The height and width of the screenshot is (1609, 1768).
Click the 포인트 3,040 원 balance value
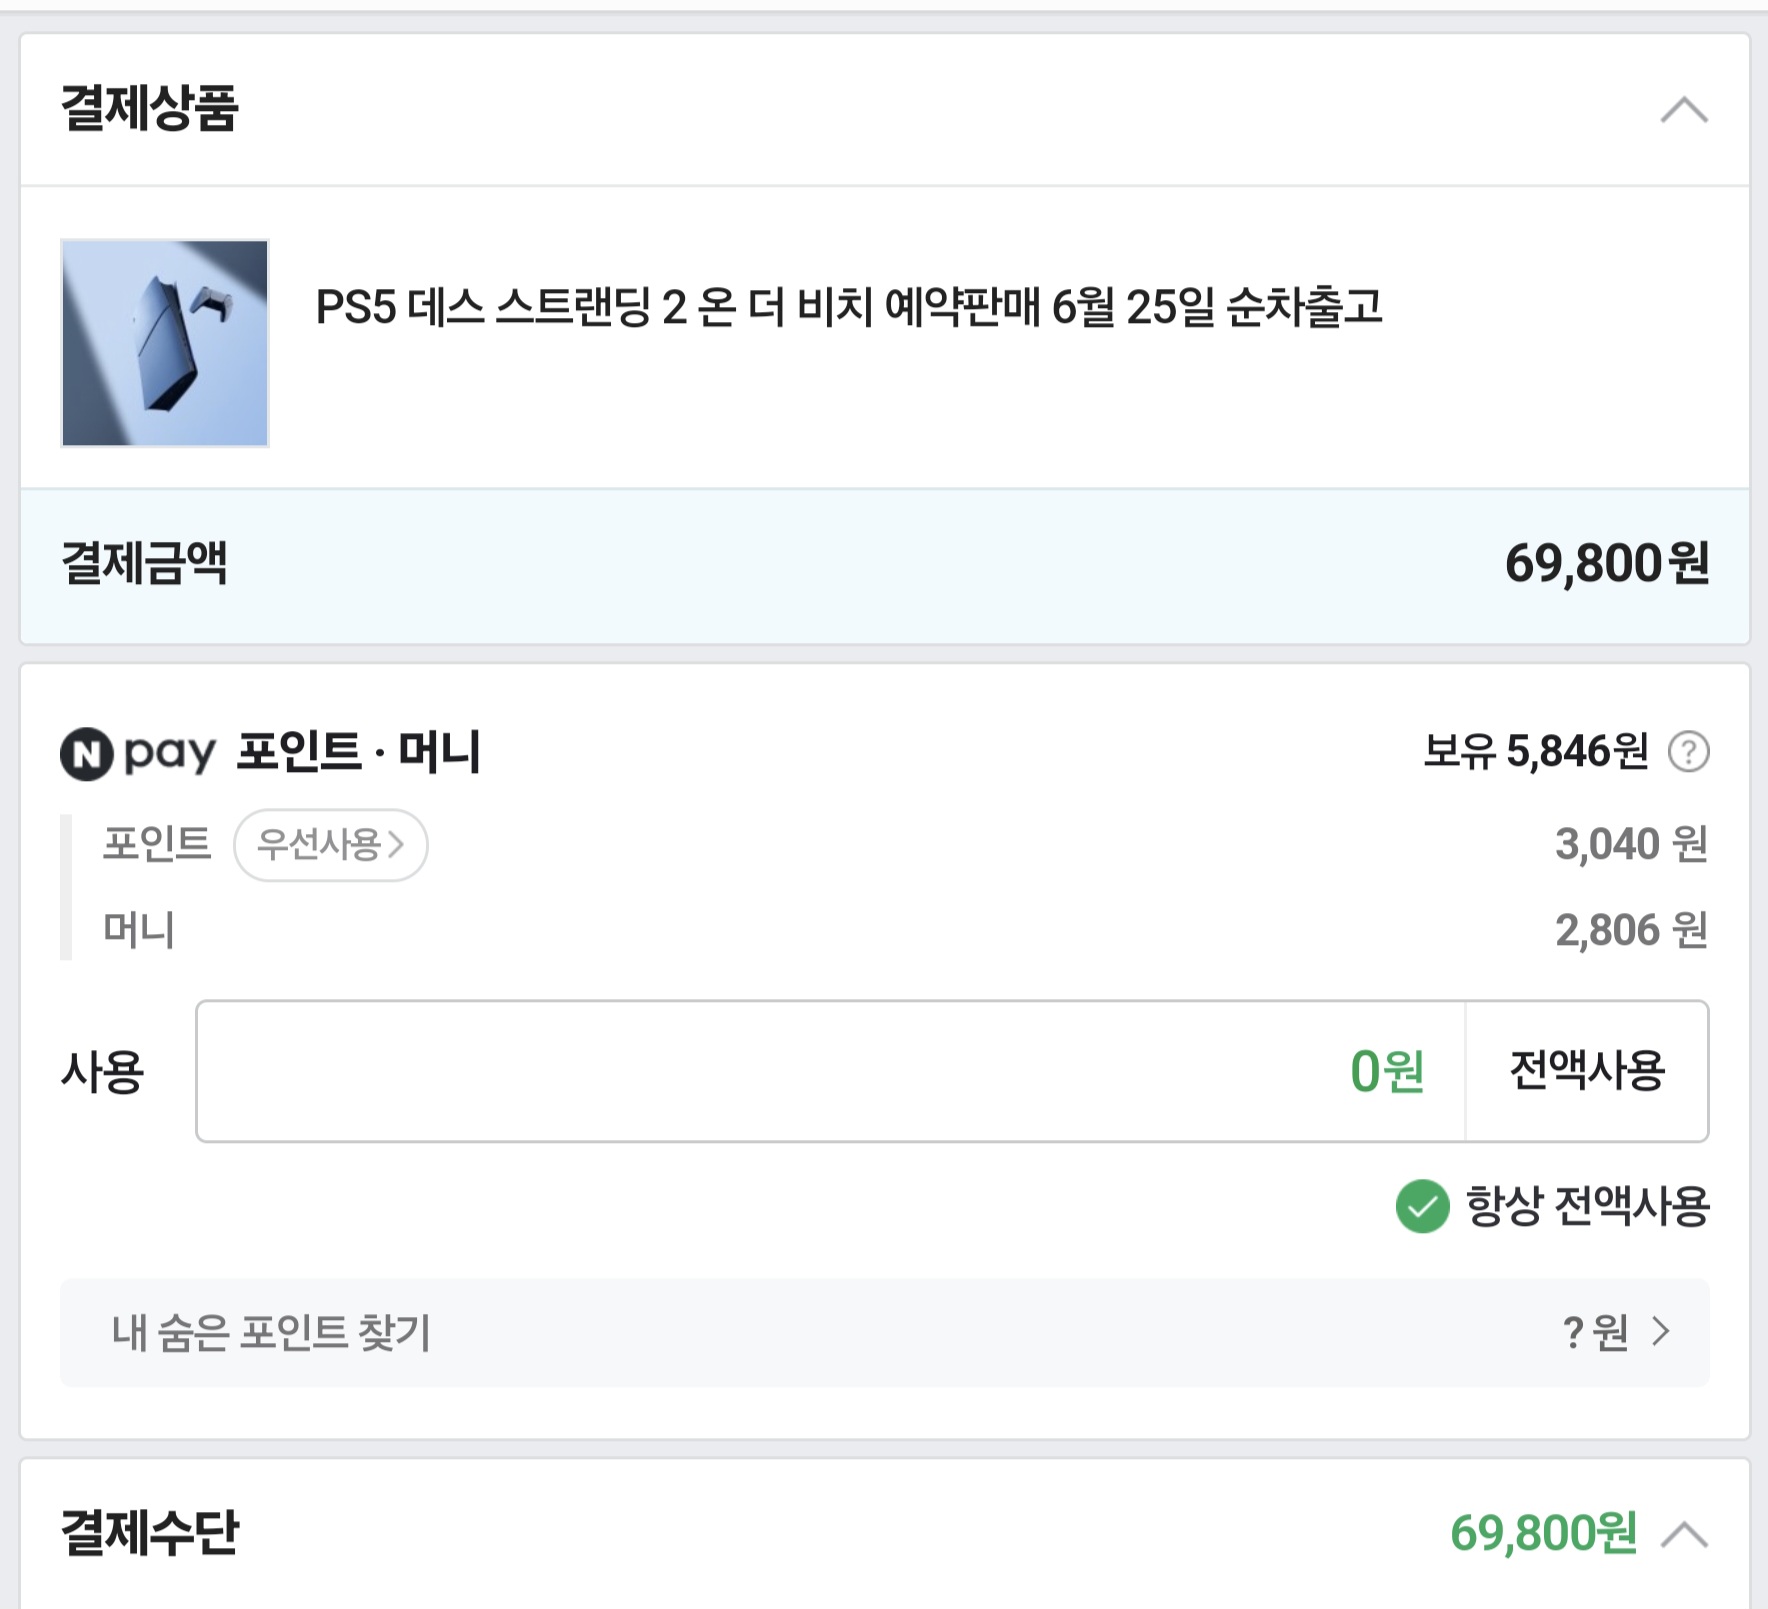click(1630, 845)
